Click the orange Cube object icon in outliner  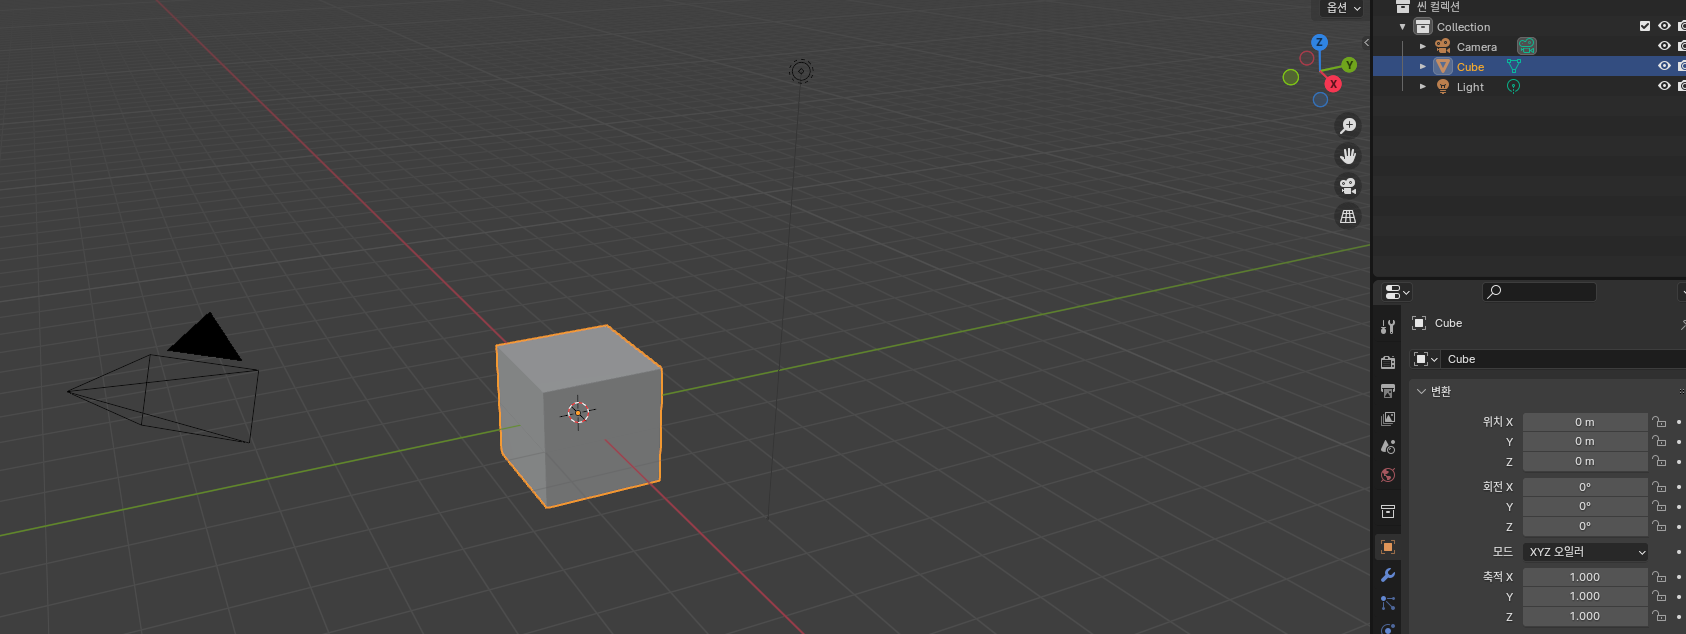pyautogui.click(x=1443, y=66)
